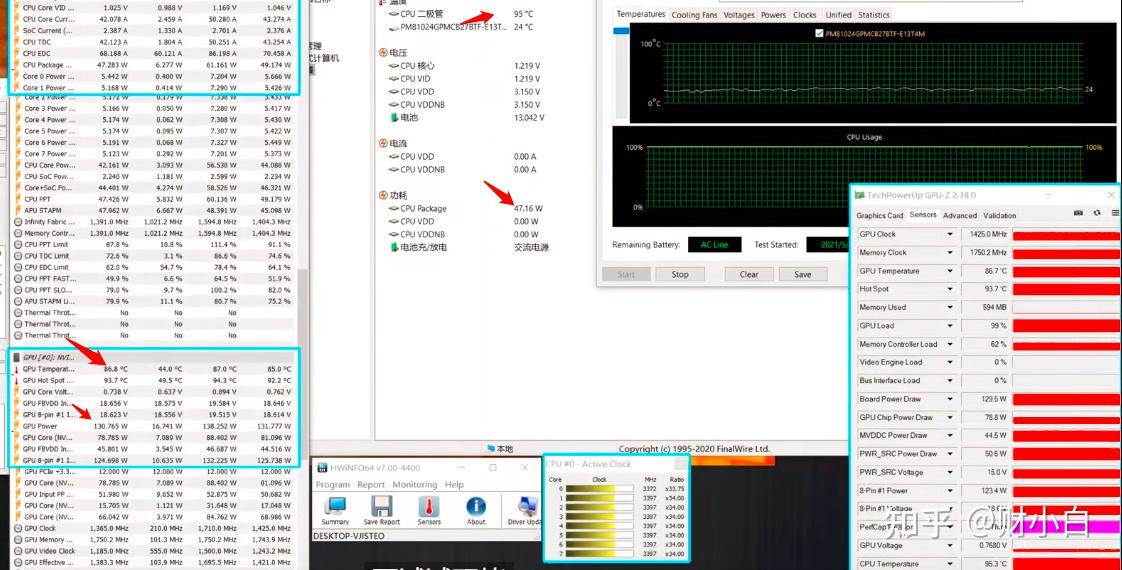
Task: Click lightning icon of CPU TDC row
Action: 17,41
